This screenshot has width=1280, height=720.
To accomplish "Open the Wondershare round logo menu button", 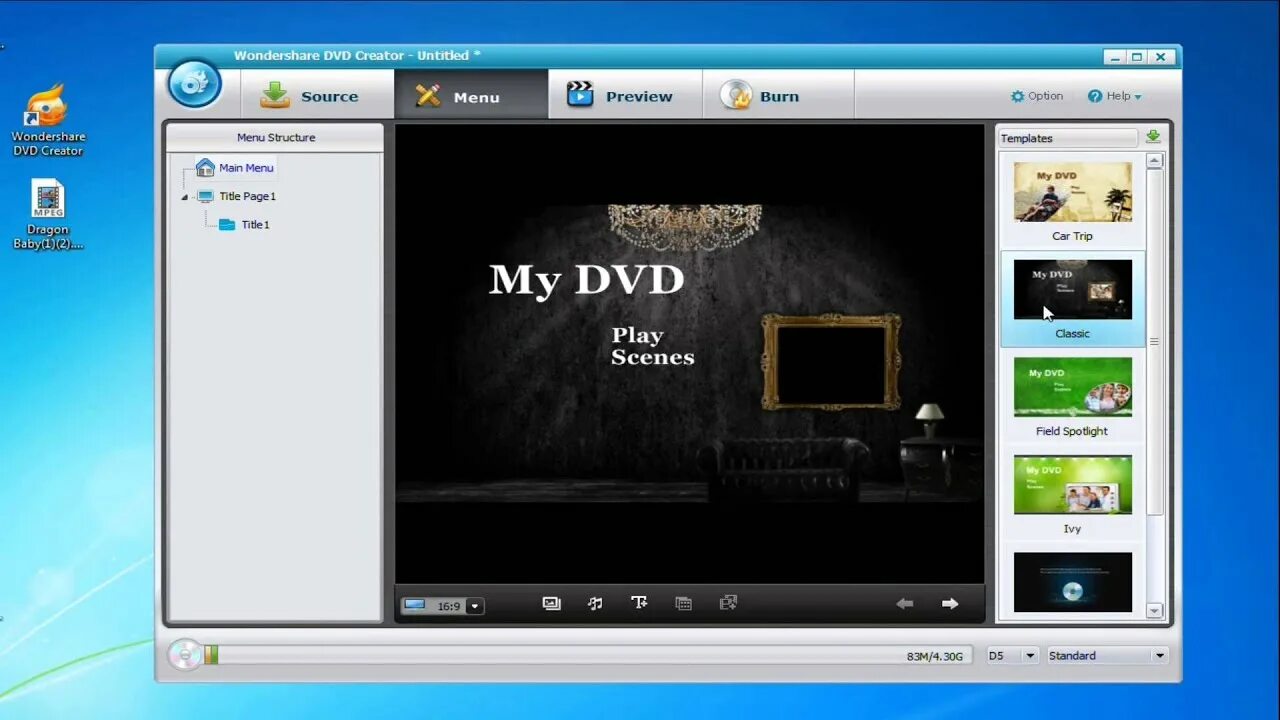I will tap(194, 84).
